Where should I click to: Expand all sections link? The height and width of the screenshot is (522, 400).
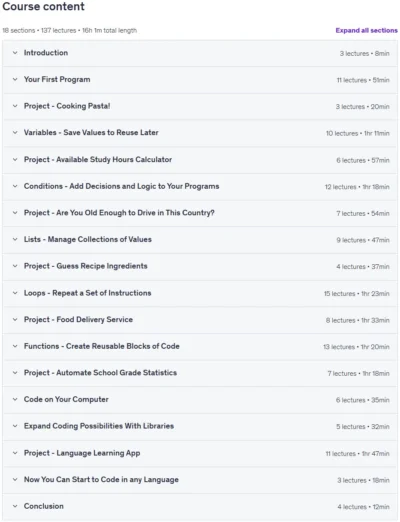[366, 30]
